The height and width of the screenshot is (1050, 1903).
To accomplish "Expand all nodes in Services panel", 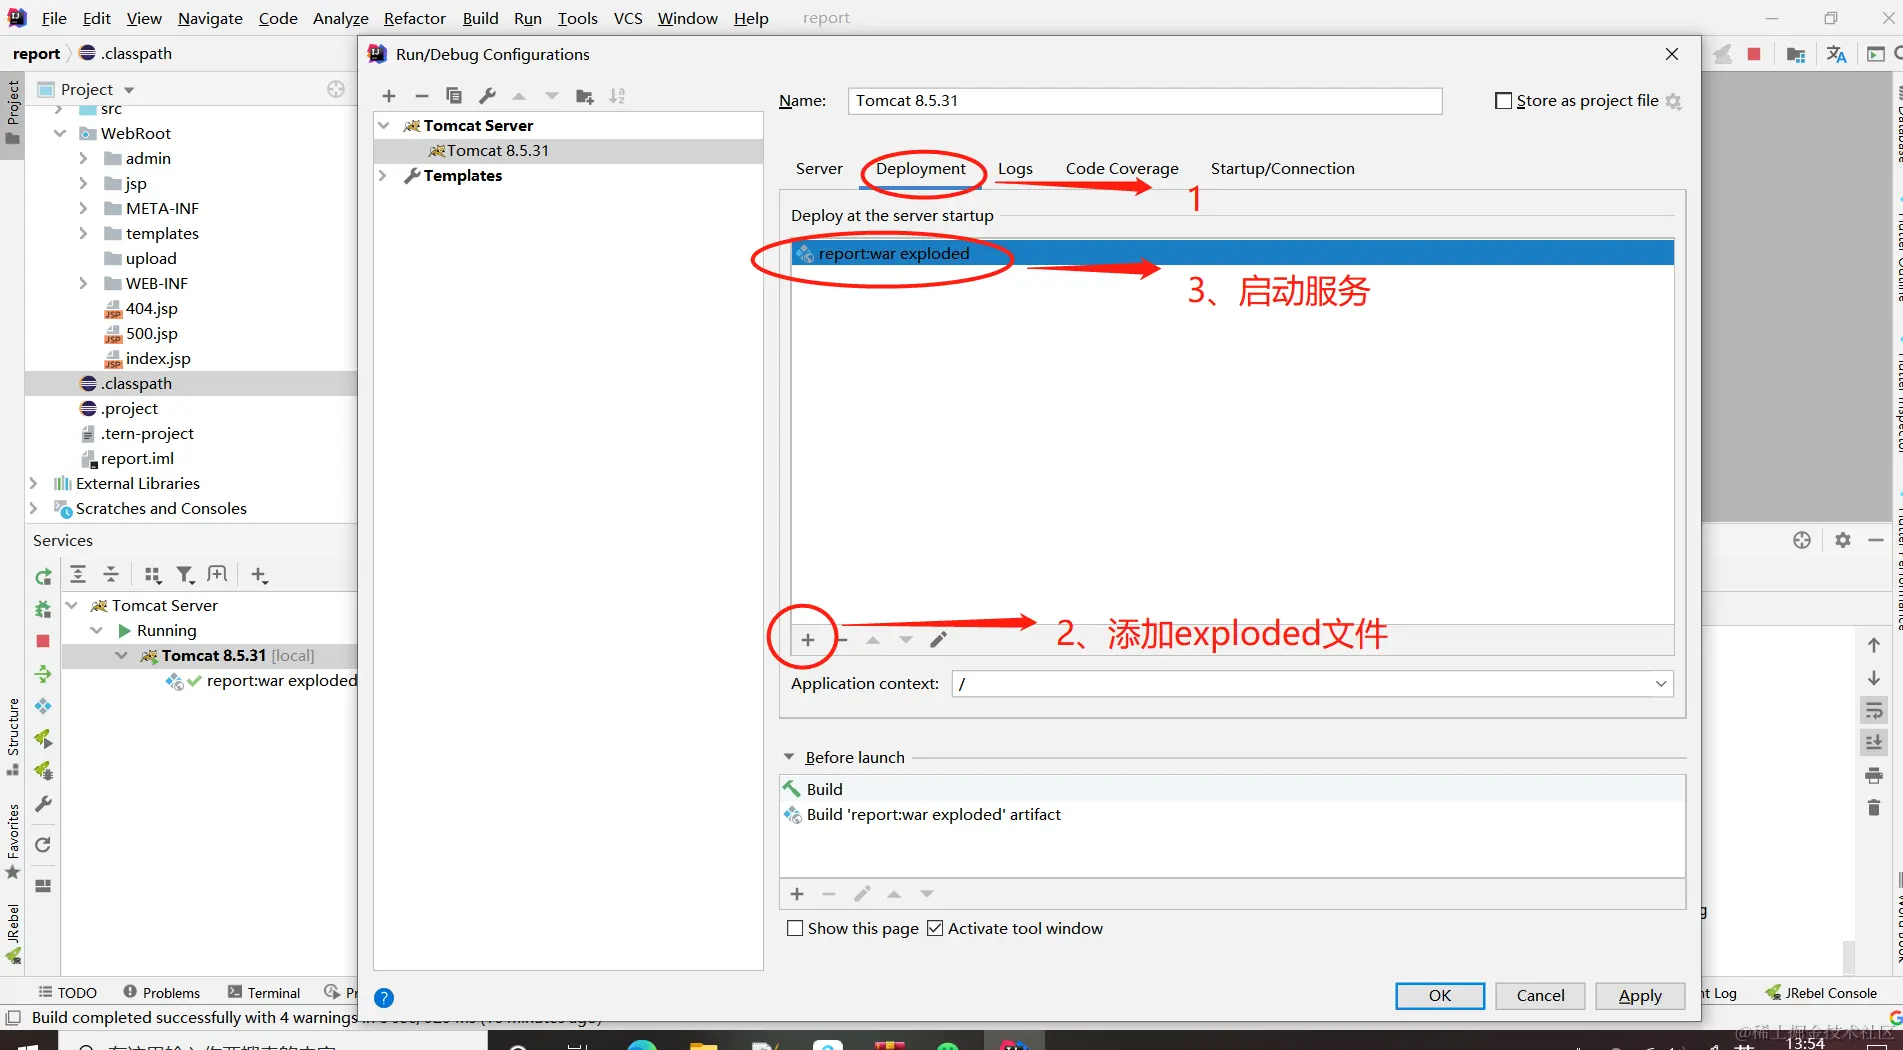I will (78, 574).
